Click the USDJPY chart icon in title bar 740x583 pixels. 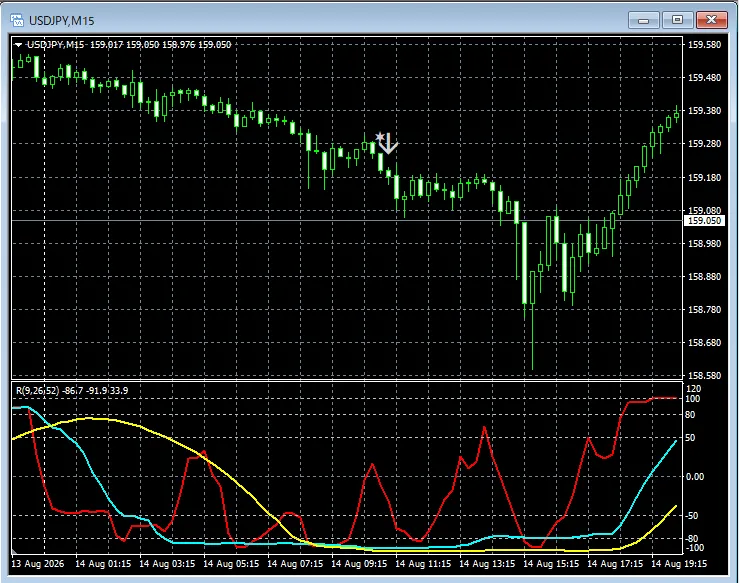pos(17,20)
